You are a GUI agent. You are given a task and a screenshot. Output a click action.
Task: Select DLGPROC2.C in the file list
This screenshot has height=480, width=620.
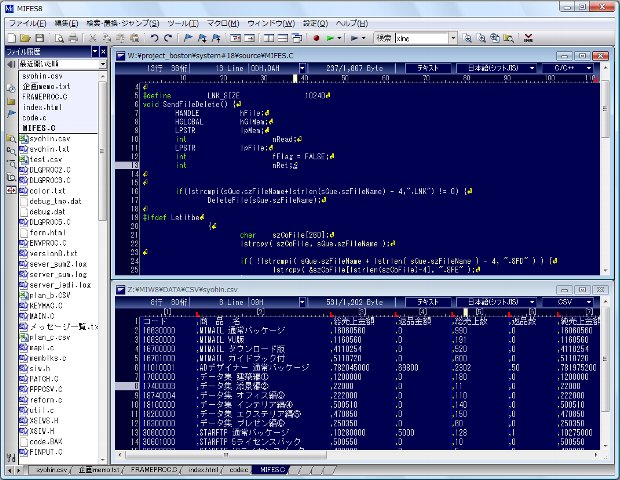coord(46,169)
